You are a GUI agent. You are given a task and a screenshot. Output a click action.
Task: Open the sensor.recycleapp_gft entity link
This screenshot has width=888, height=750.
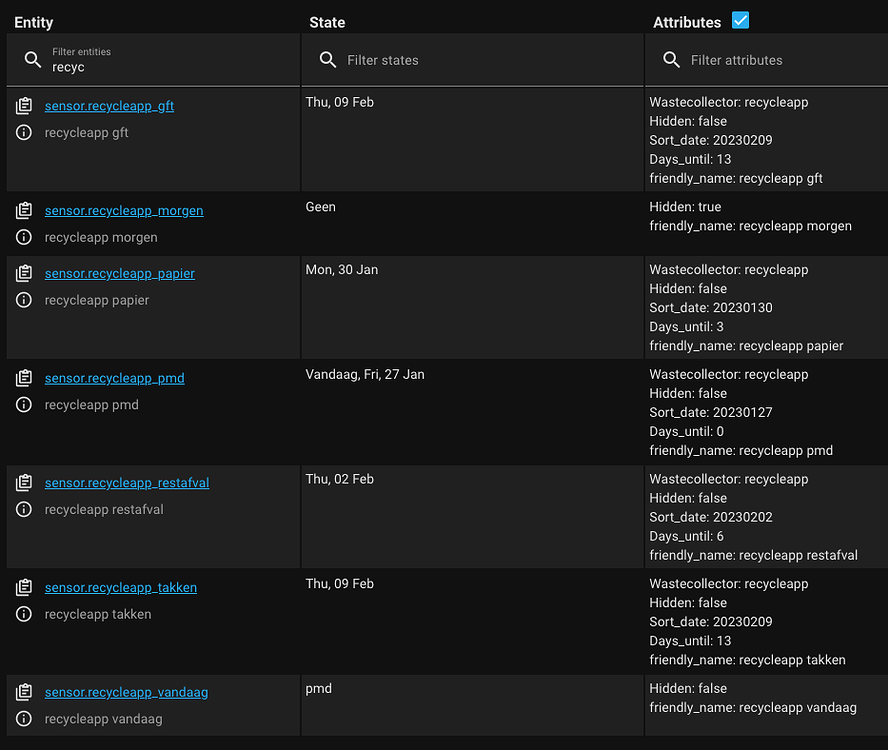109,106
